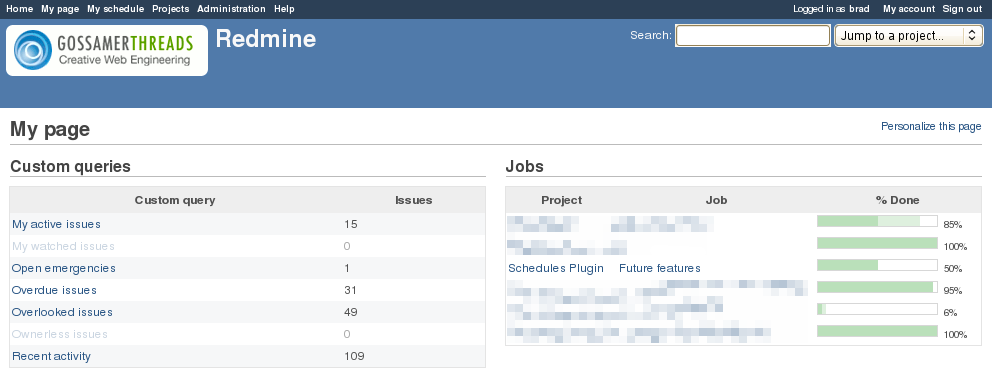Image resolution: width=992 pixels, height=390 pixels.
Task: Click the Redmine title heading
Action: (x=266, y=39)
